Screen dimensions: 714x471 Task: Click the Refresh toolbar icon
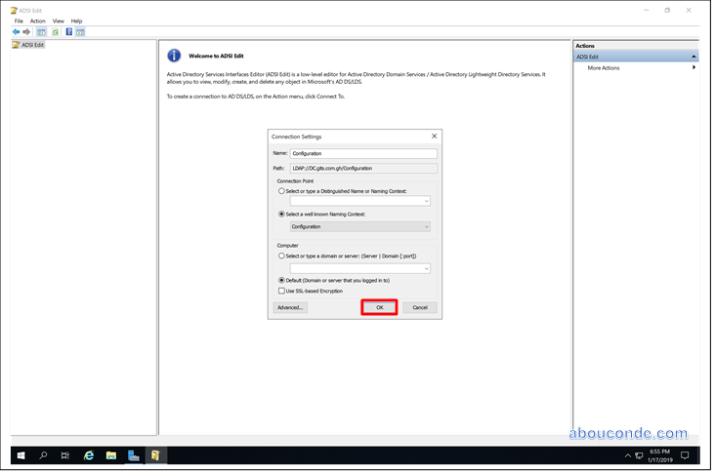(x=54, y=32)
